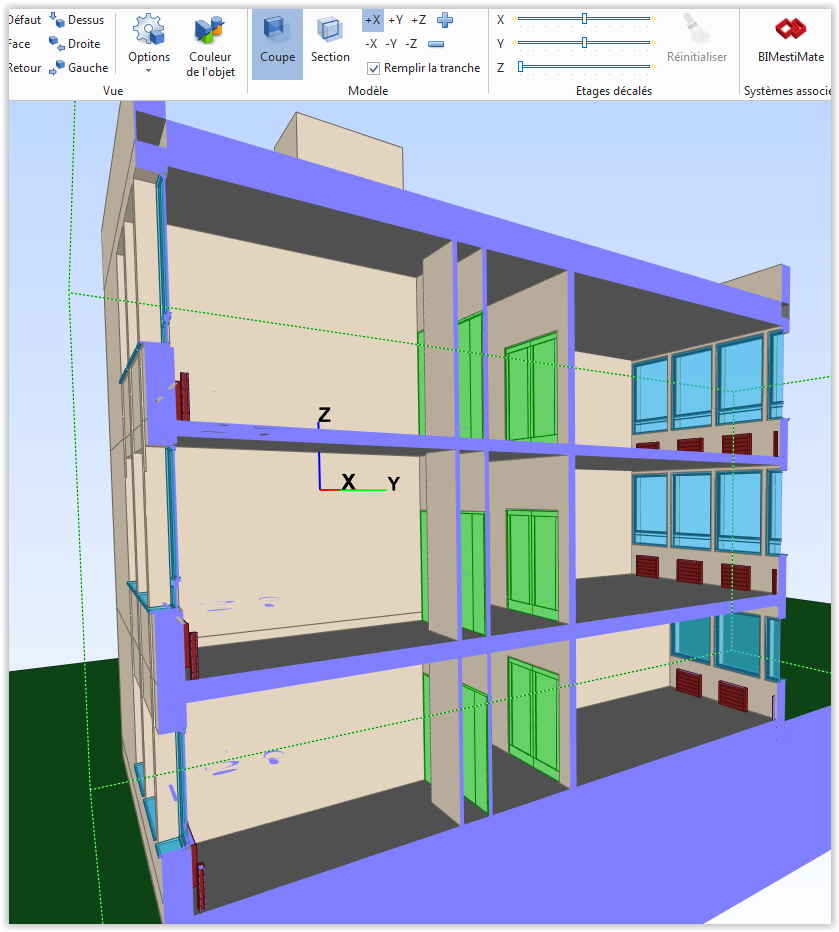Select the +Z cut direction
The image size is (839, 932).
(418, 20)
